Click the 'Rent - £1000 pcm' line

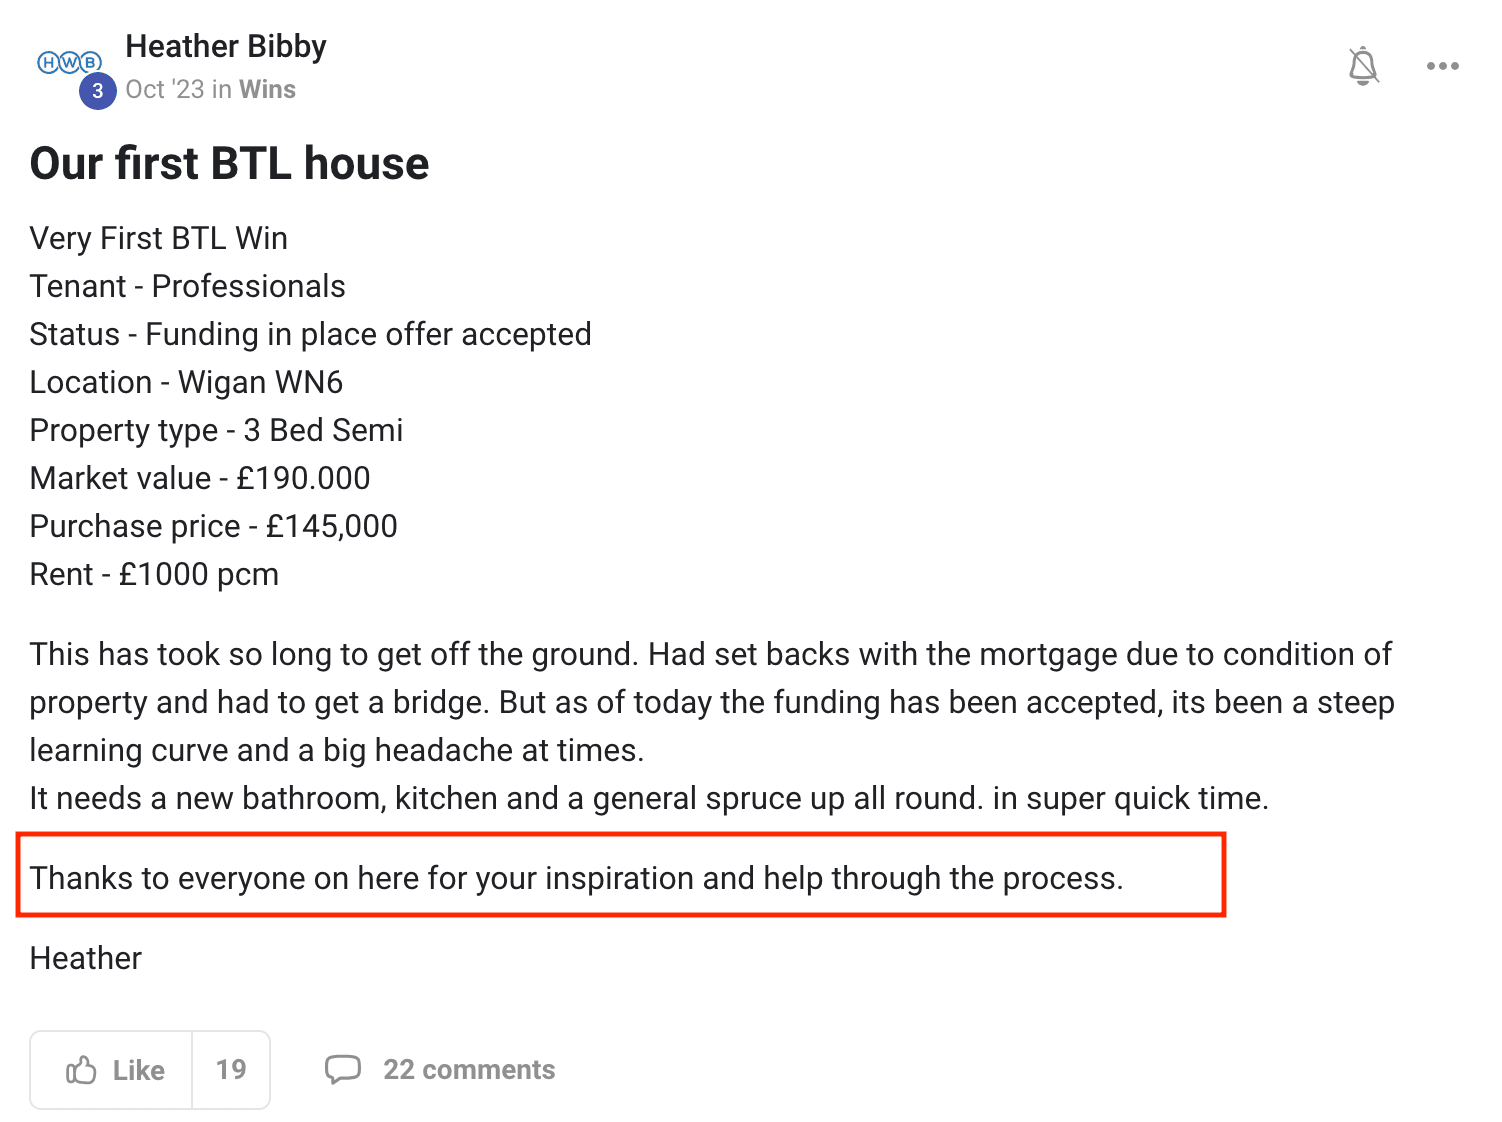click(x=154, y=574)
